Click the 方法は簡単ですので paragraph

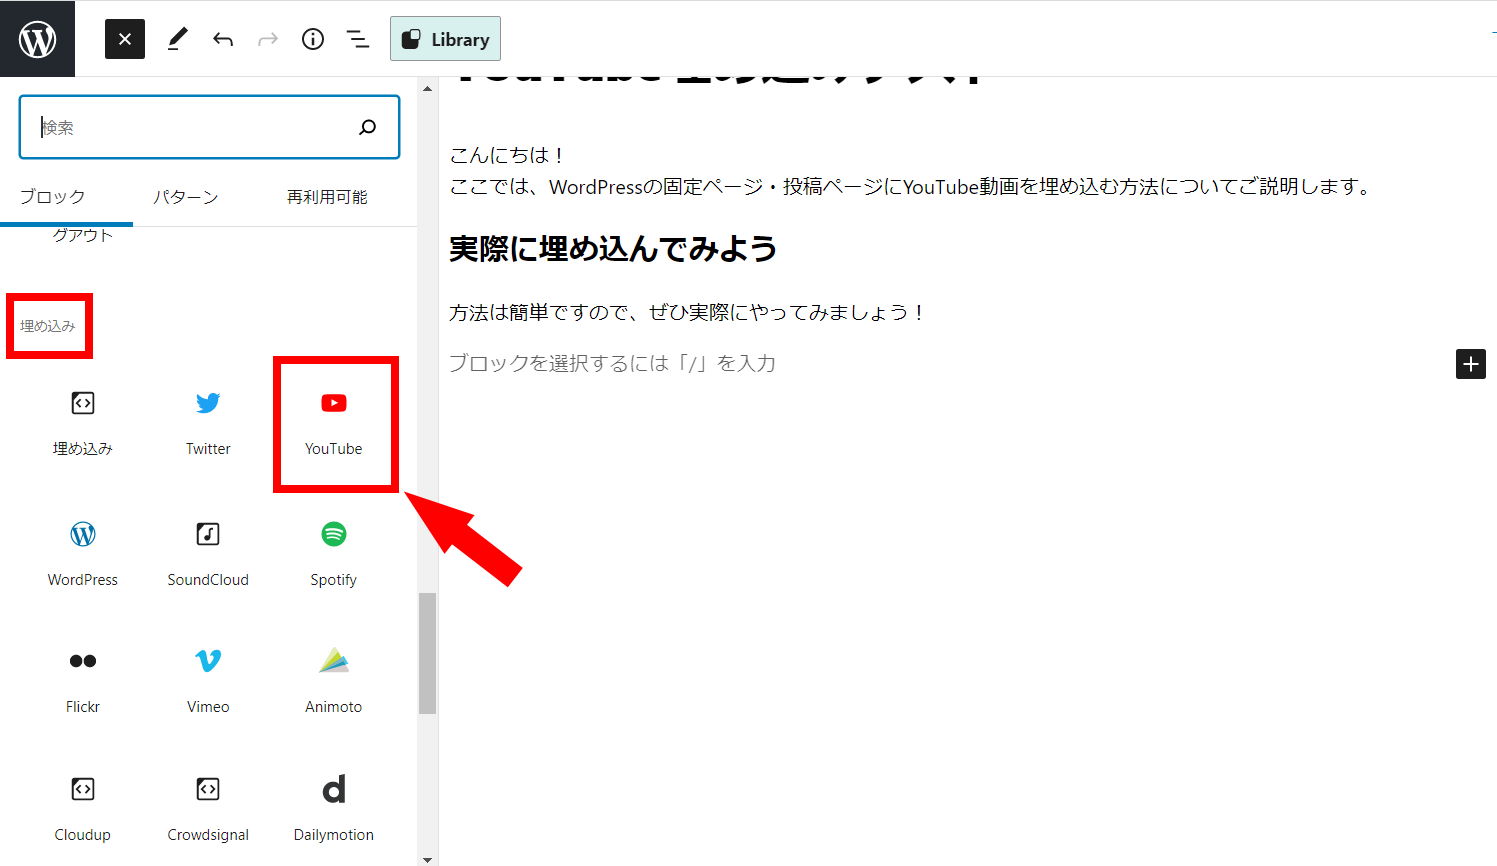[x=688, y=312]
